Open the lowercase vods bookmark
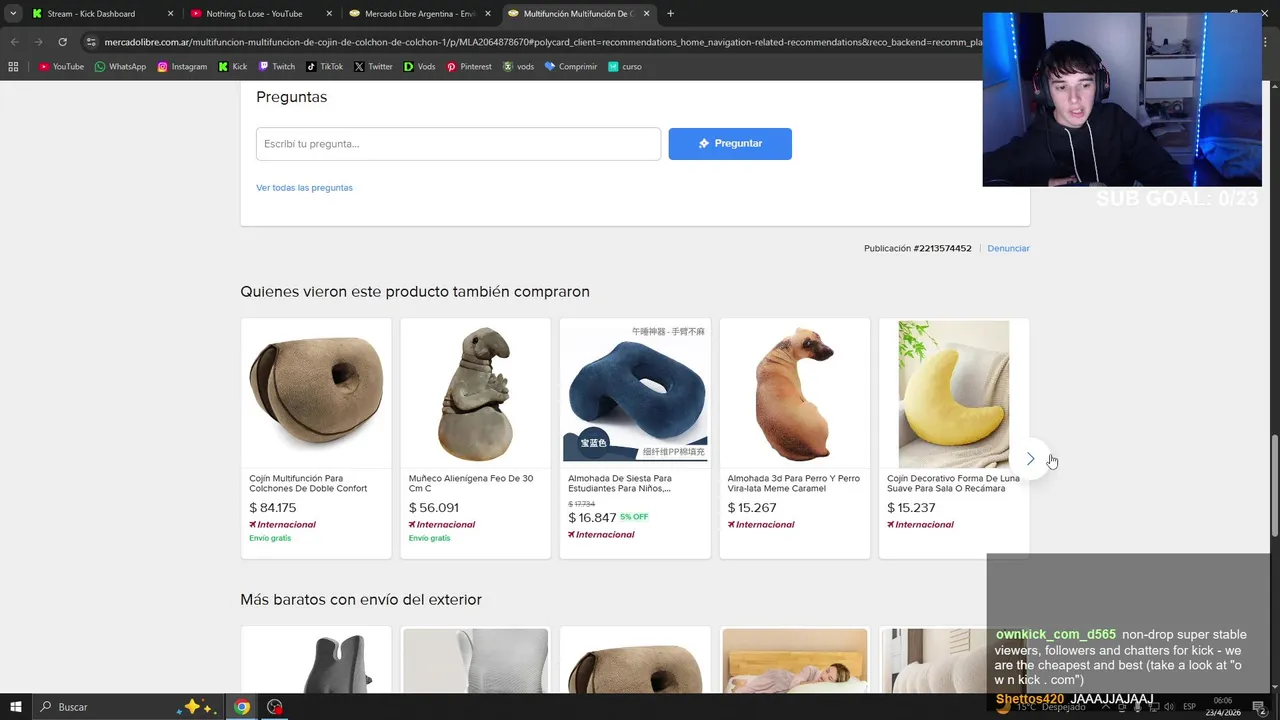Viewport: 1280px width, 720px height. pos(518,67)
